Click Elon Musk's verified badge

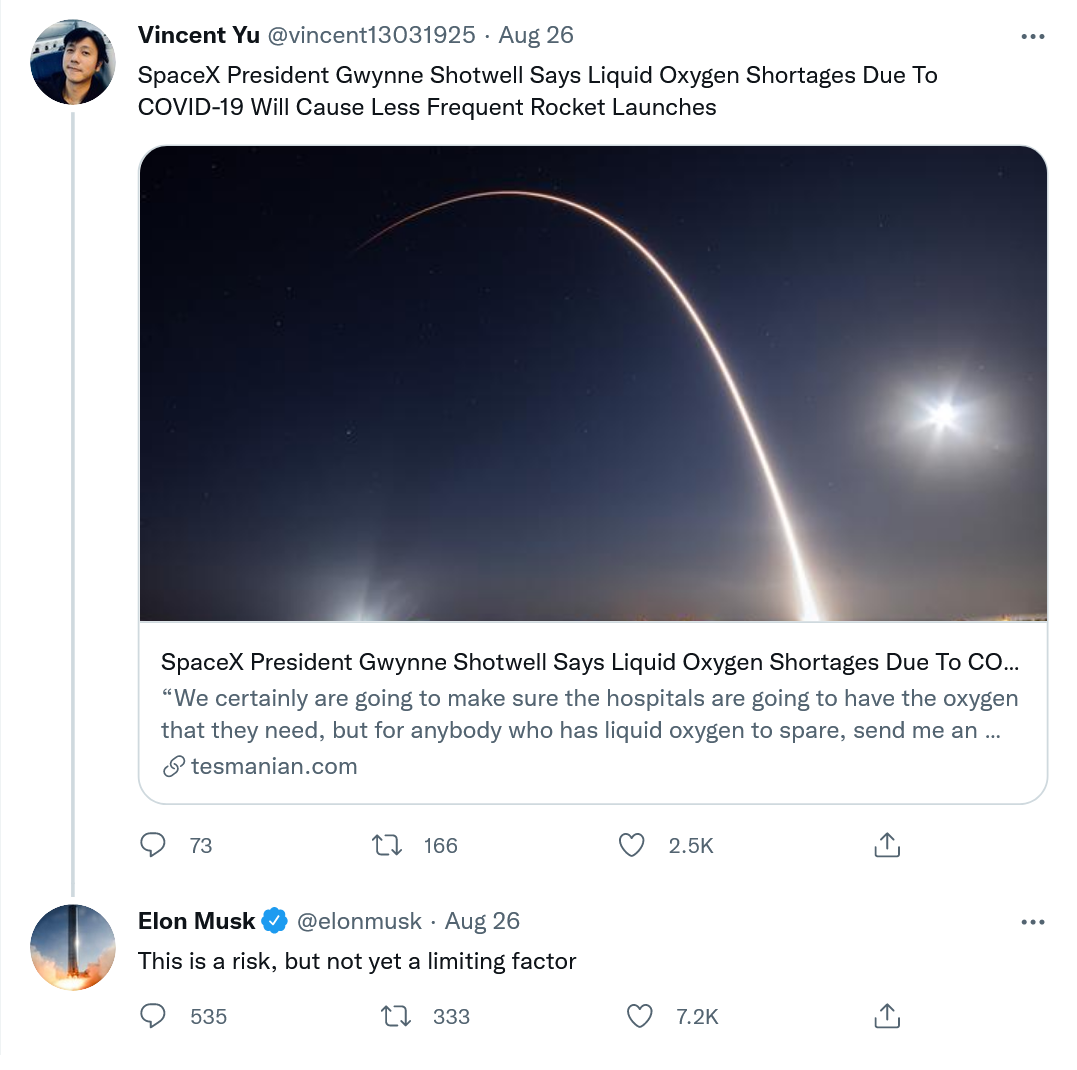(275, 921)
